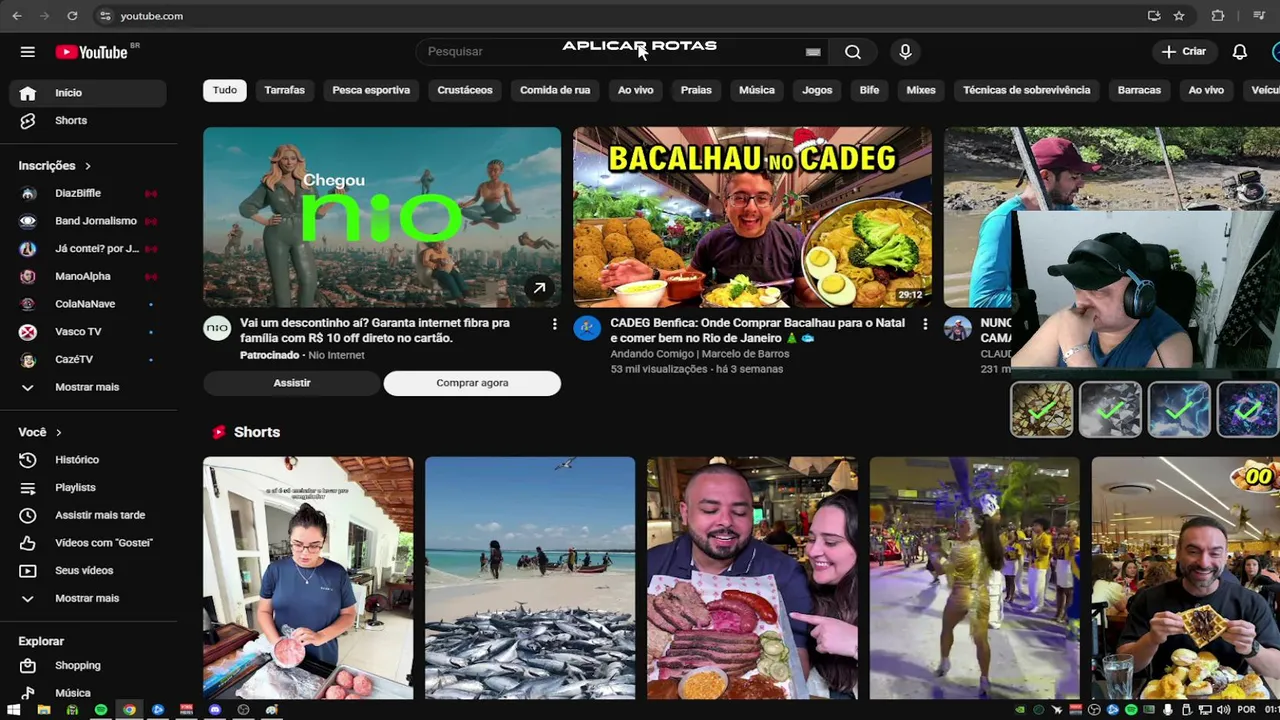Open File Explorer from the taskbar
1280x720 pixels.
click(x=43, y=710)
